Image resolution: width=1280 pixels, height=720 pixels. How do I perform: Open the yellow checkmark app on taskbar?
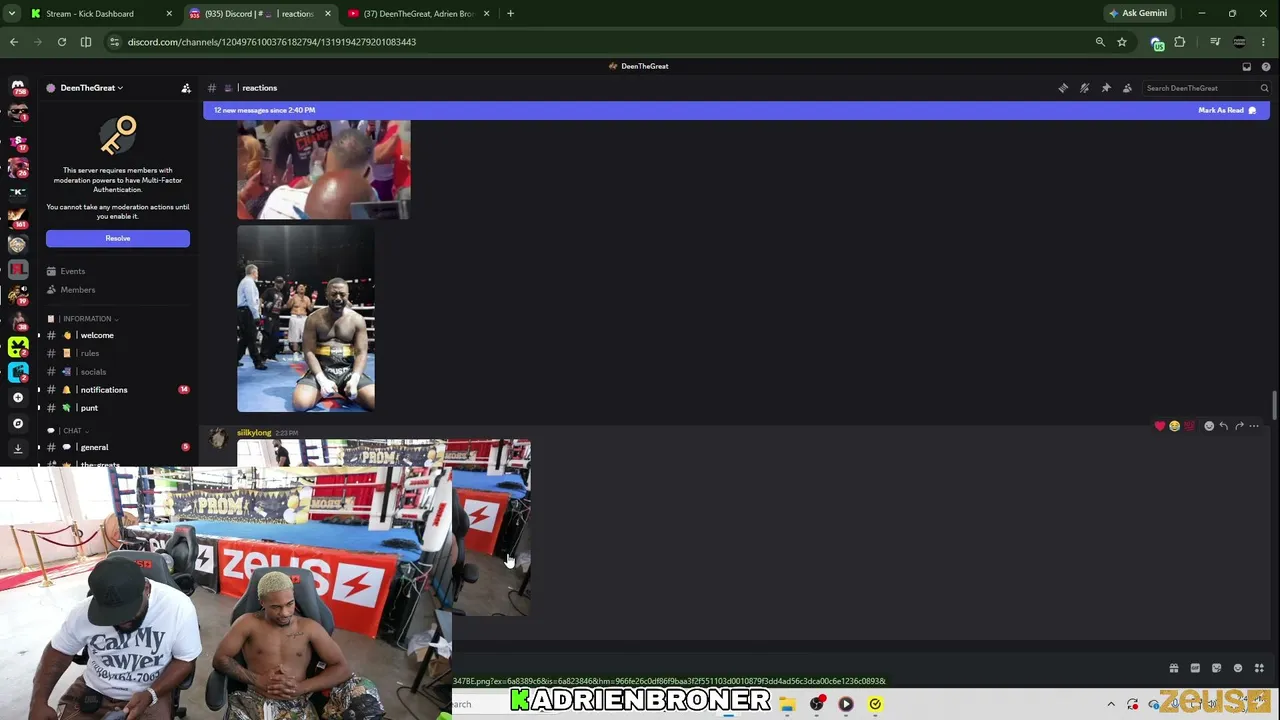coord(875,704)
